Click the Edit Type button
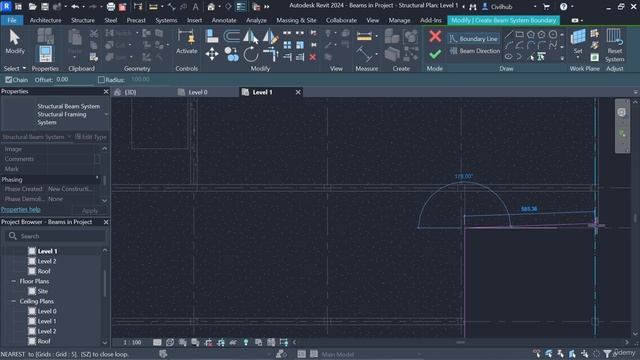This screenshot has height=360, width=640. tap(91, 137)
